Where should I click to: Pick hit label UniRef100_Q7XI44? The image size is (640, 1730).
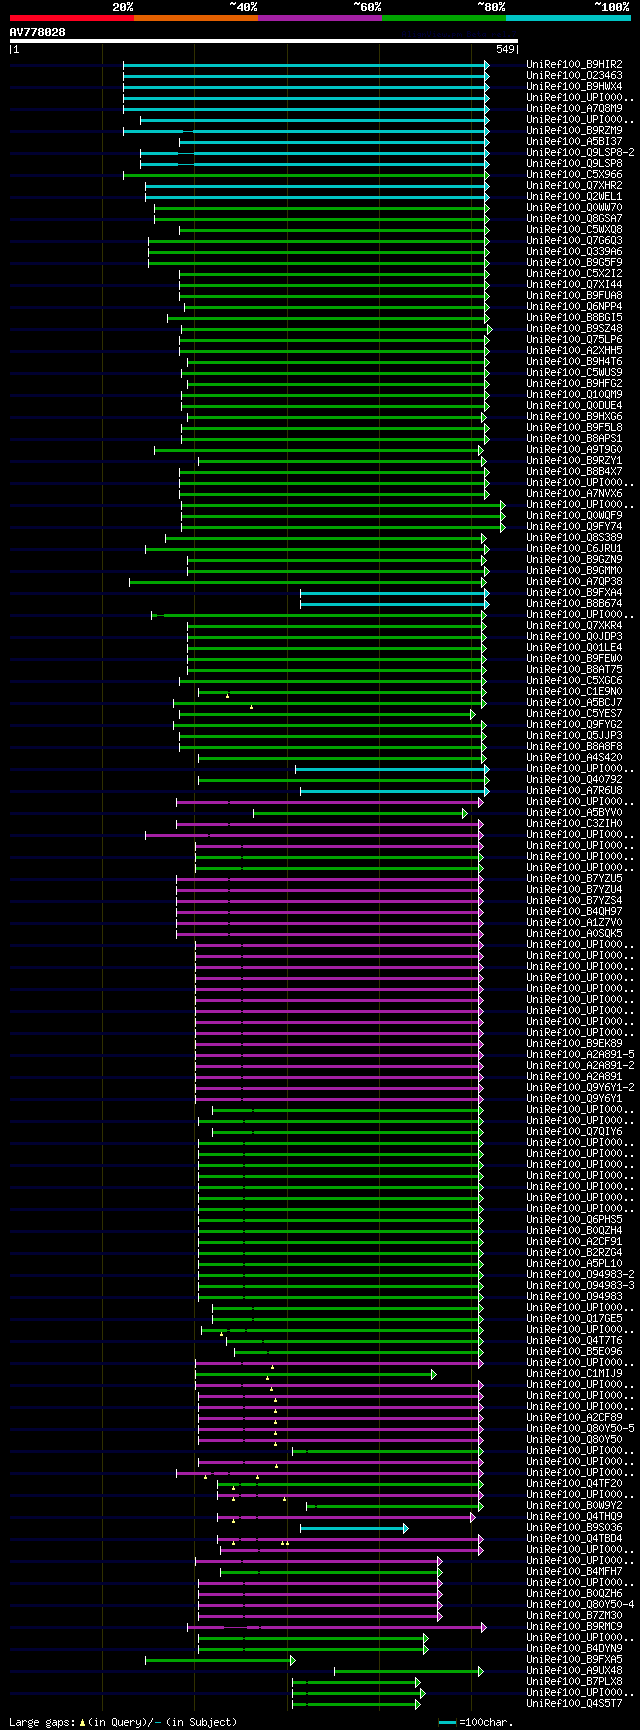(574, 285)
